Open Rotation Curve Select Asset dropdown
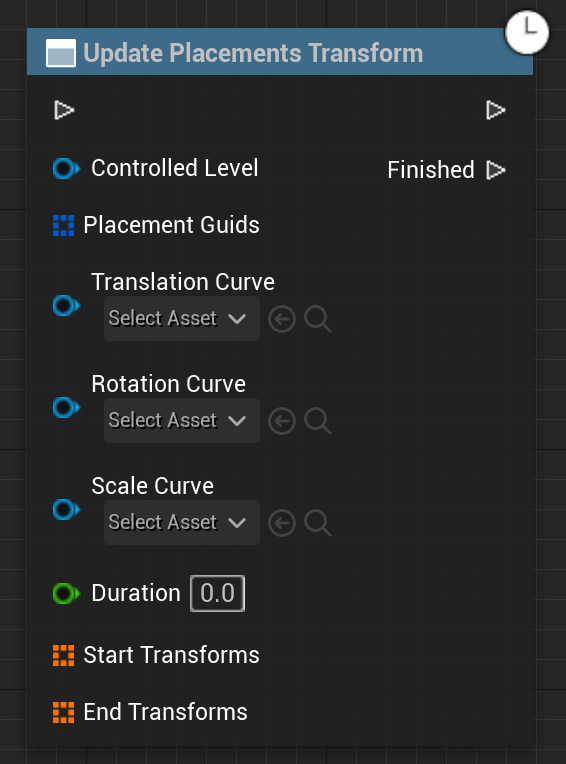 tap(182, 420)
